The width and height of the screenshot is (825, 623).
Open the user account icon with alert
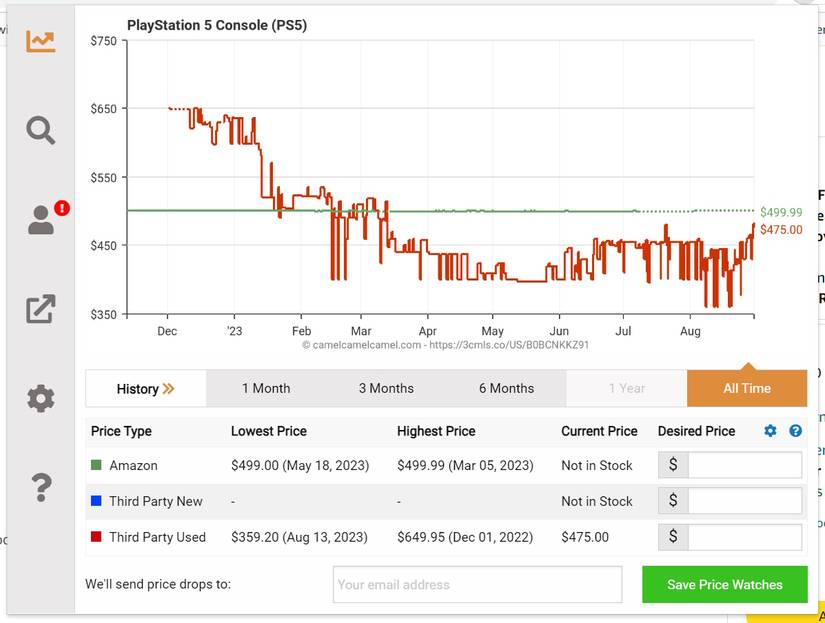pos(41,219)
